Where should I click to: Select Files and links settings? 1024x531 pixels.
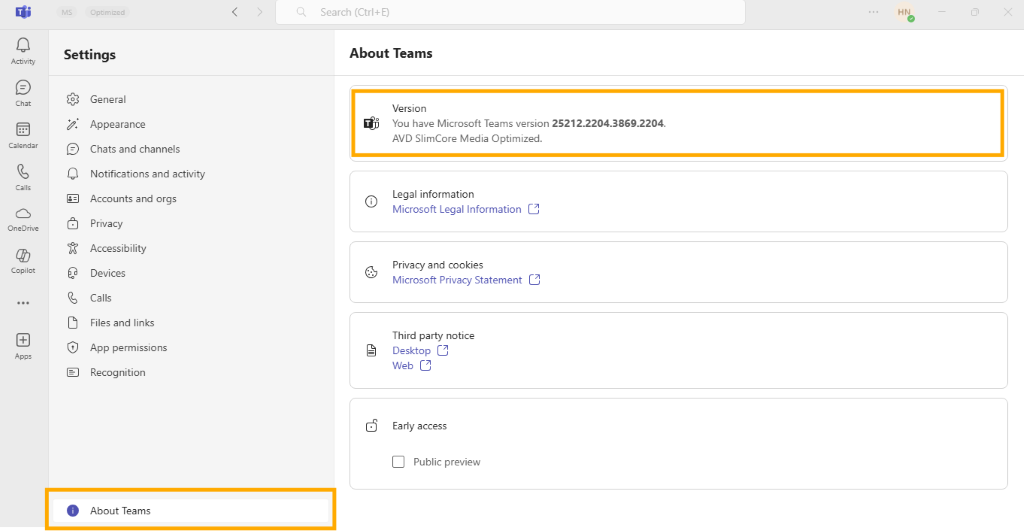tap(191, 323)
